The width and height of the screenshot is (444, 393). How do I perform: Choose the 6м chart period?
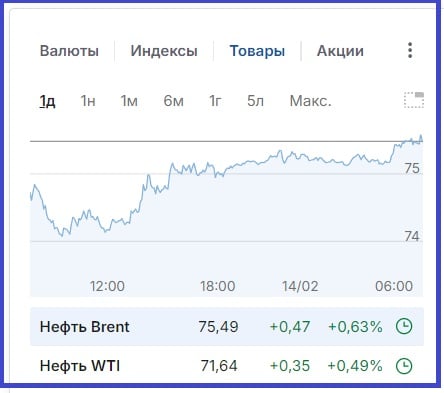tap(173, 101)
